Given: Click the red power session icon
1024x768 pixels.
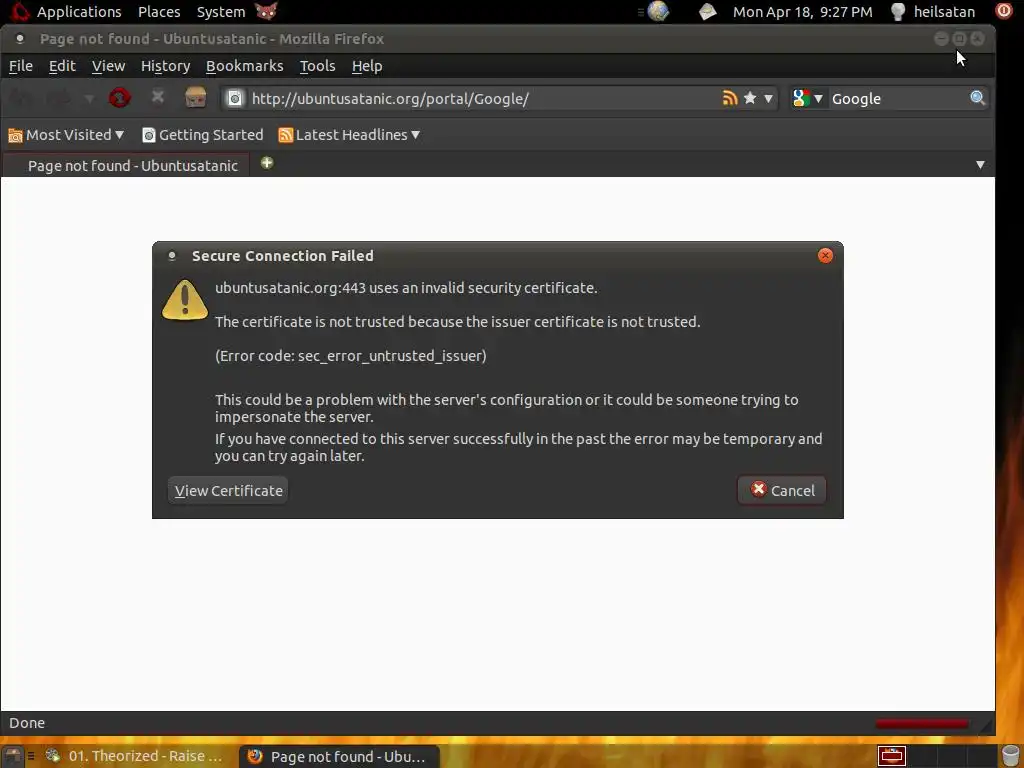Looking at the screenshot, I should (1003, 10).
